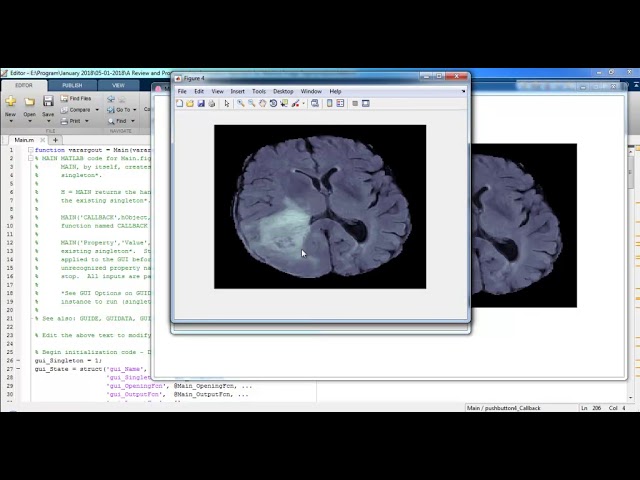Open the File menu in Figure 4

click(x=182, y=91)
